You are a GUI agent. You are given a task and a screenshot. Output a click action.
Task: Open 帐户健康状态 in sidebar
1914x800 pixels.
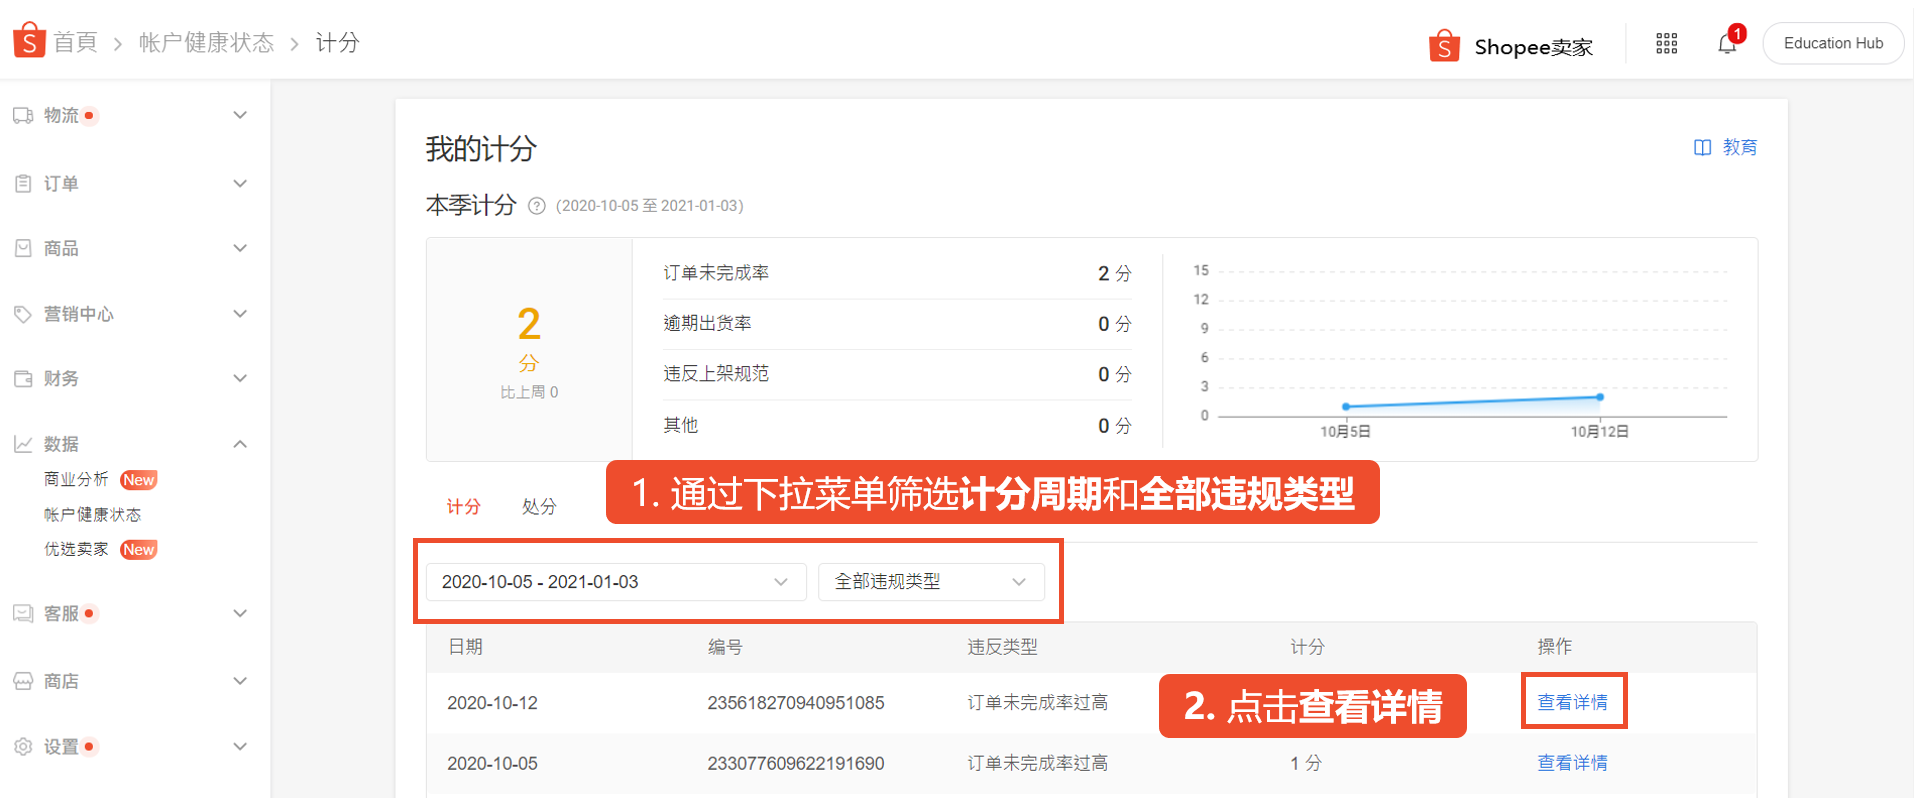(92, 515)
